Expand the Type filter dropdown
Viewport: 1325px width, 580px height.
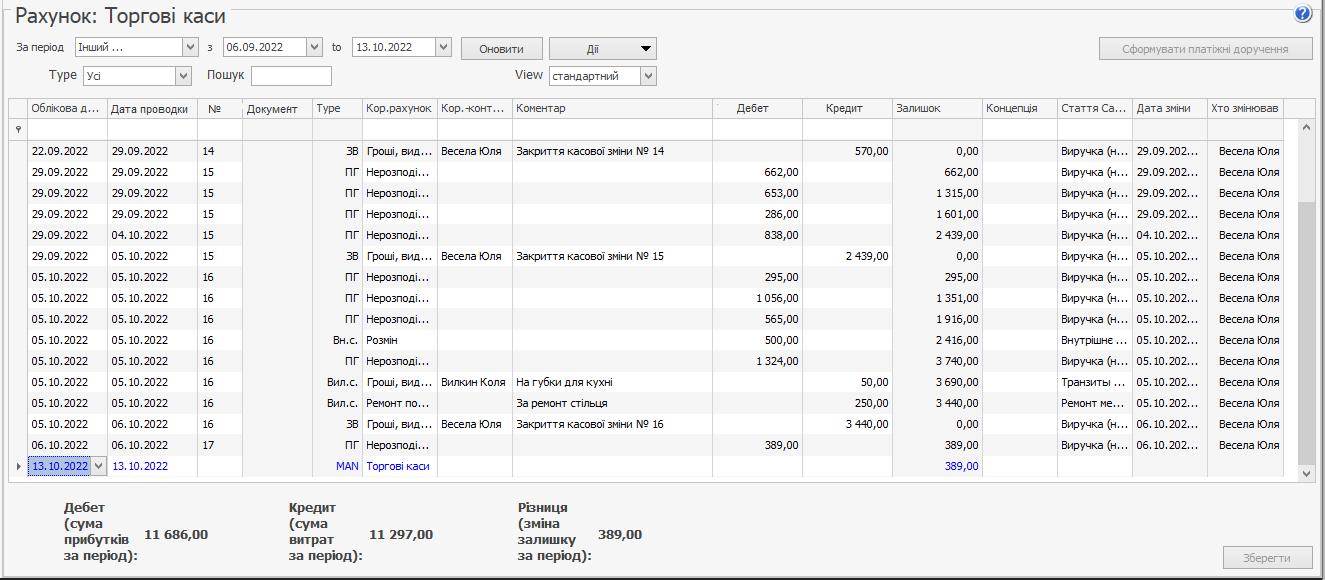(x=183, y=76)
